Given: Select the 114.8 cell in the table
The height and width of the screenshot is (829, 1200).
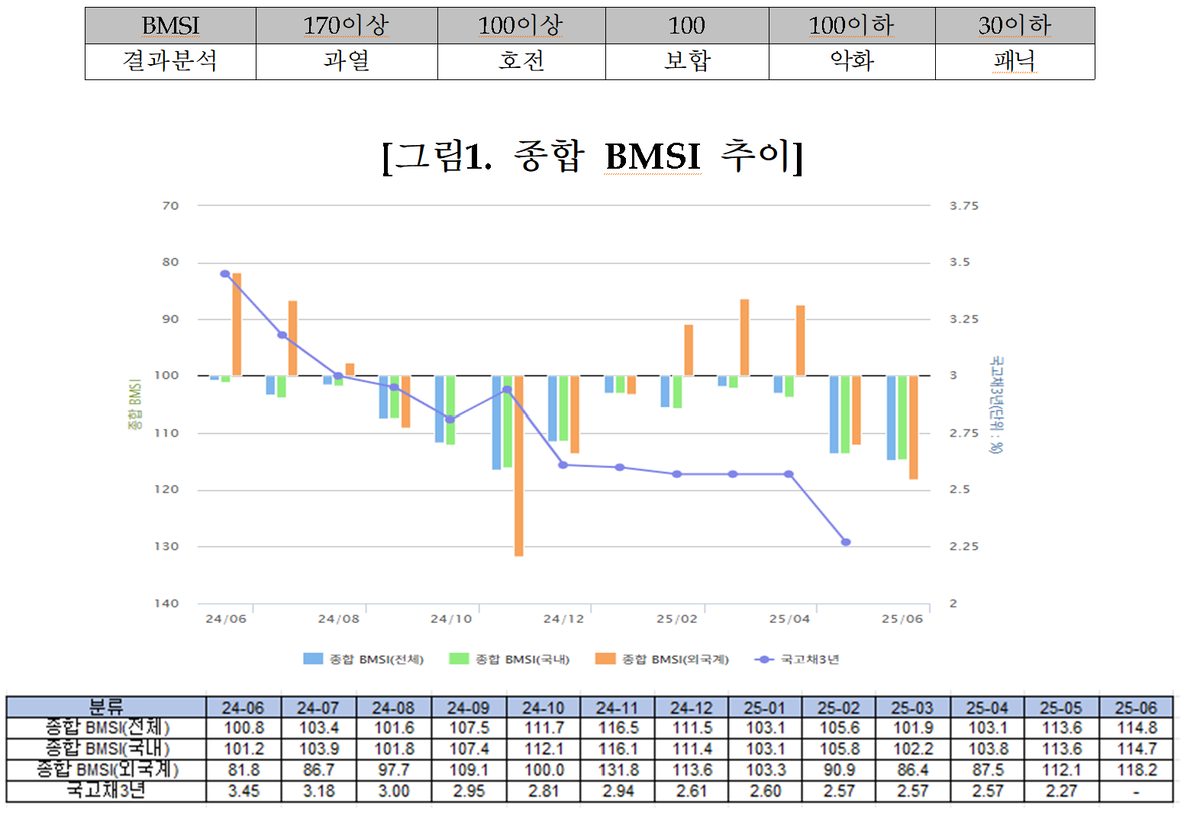Looking at the screenshot, I should point(1138,727).
